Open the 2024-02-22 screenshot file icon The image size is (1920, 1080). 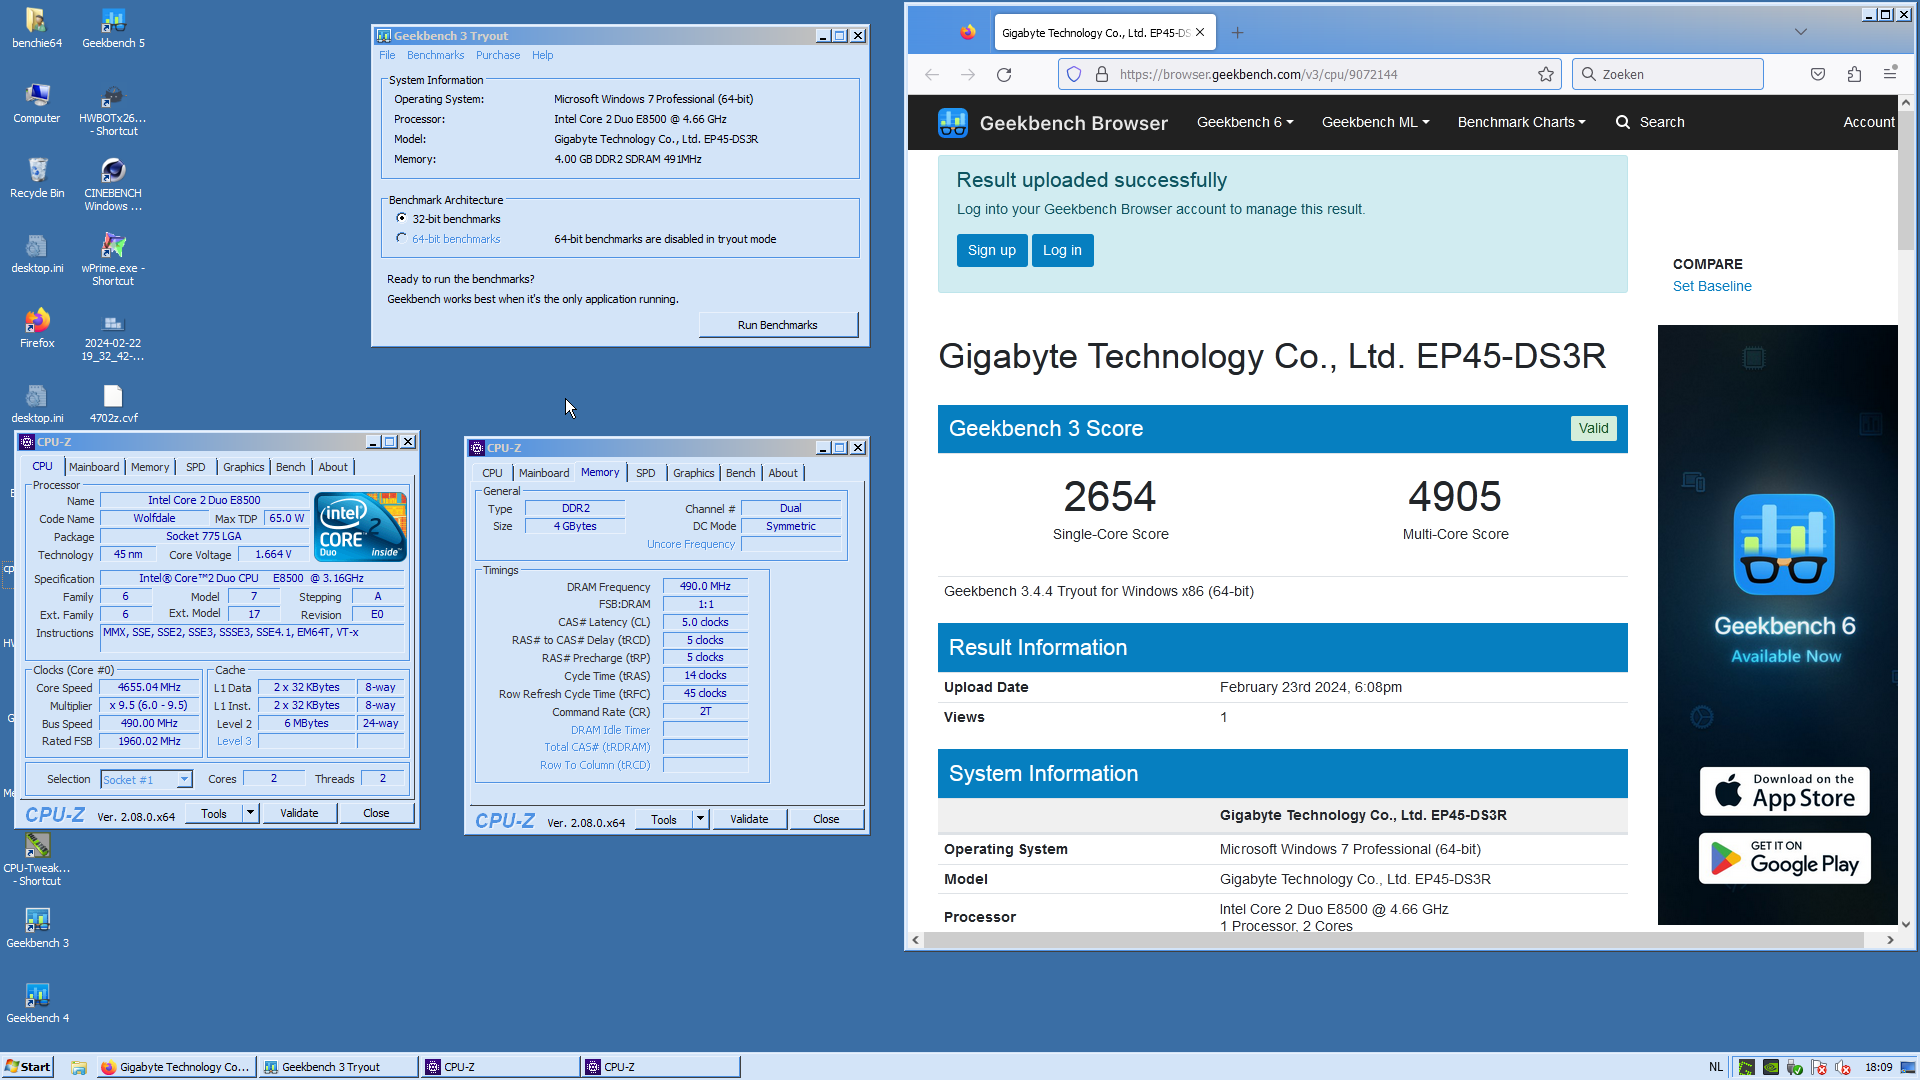click(x=113, y=335)
